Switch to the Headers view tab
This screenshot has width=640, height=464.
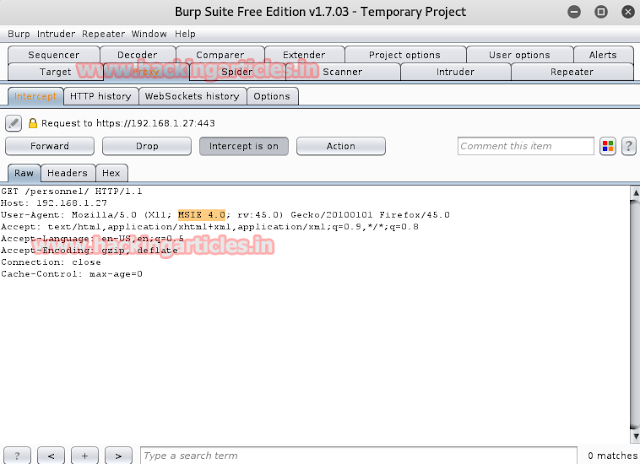coord(67,173)
